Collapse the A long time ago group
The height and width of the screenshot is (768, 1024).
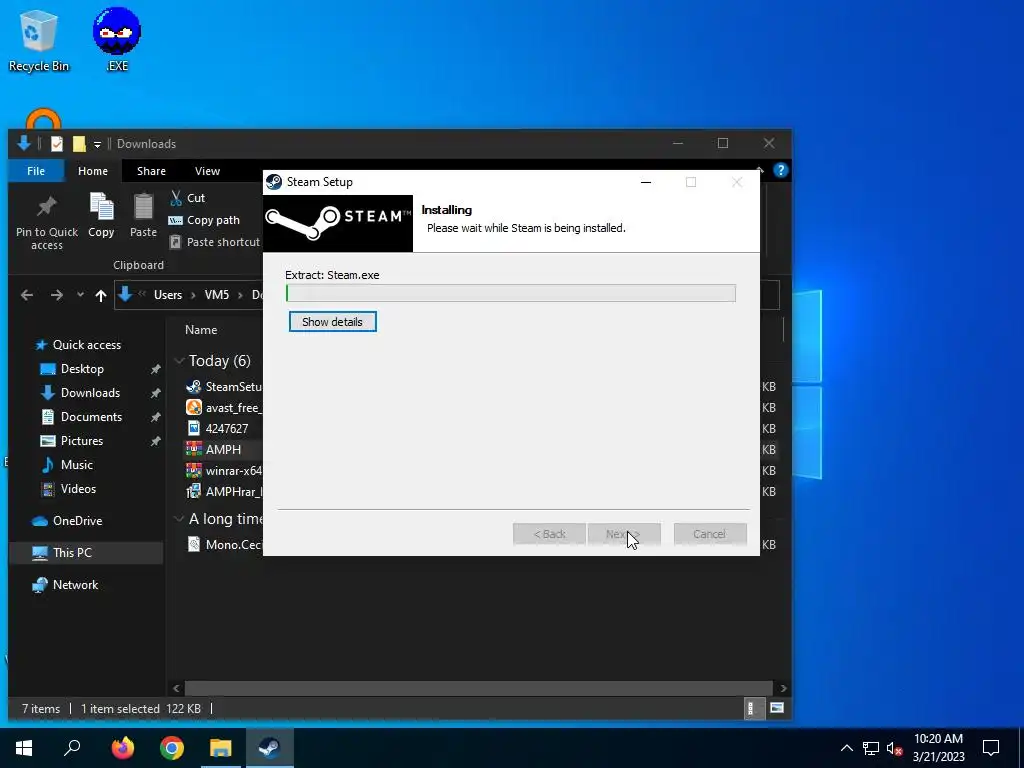pyautogui.click(x=179, y=519)
